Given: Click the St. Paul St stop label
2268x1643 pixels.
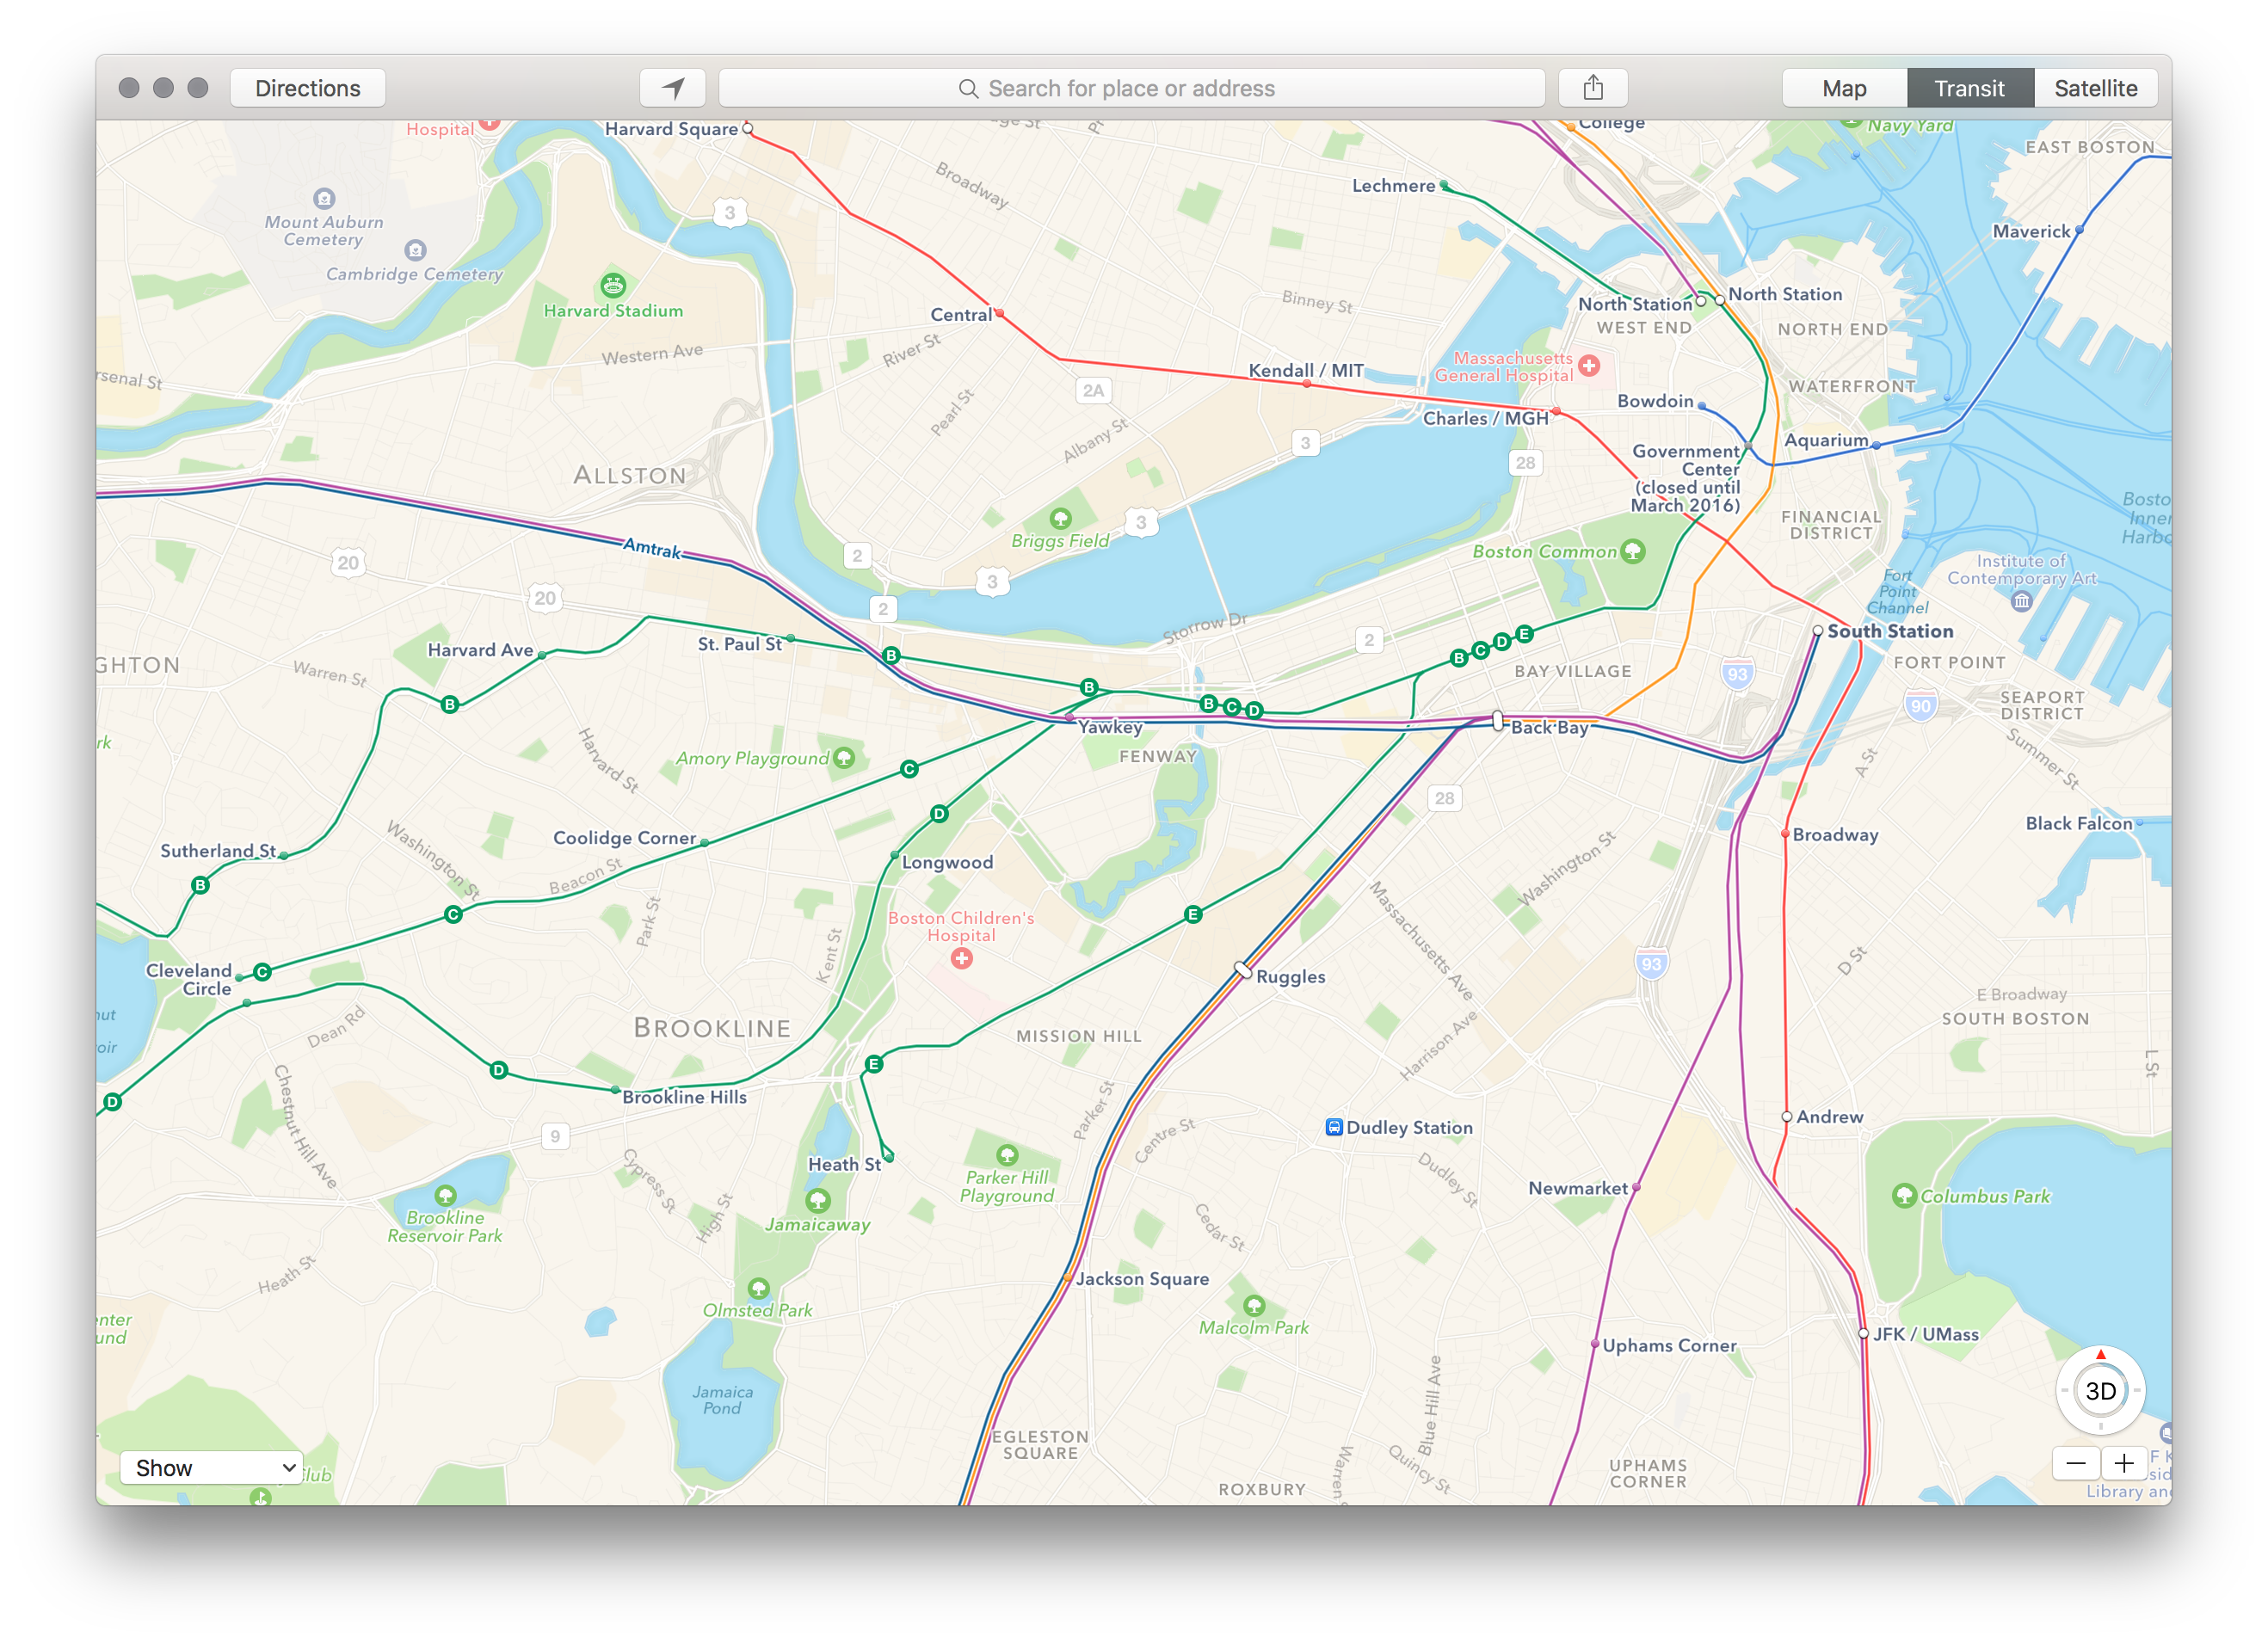Looking at the screenshot, I should 740,644.
